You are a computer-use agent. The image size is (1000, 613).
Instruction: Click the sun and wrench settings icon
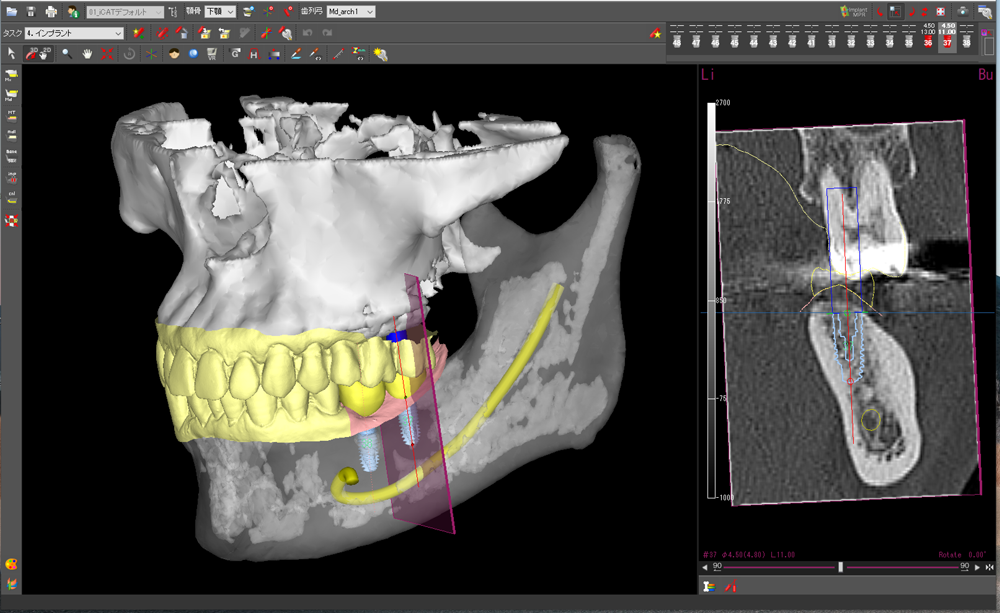click(x=380, y=54)
